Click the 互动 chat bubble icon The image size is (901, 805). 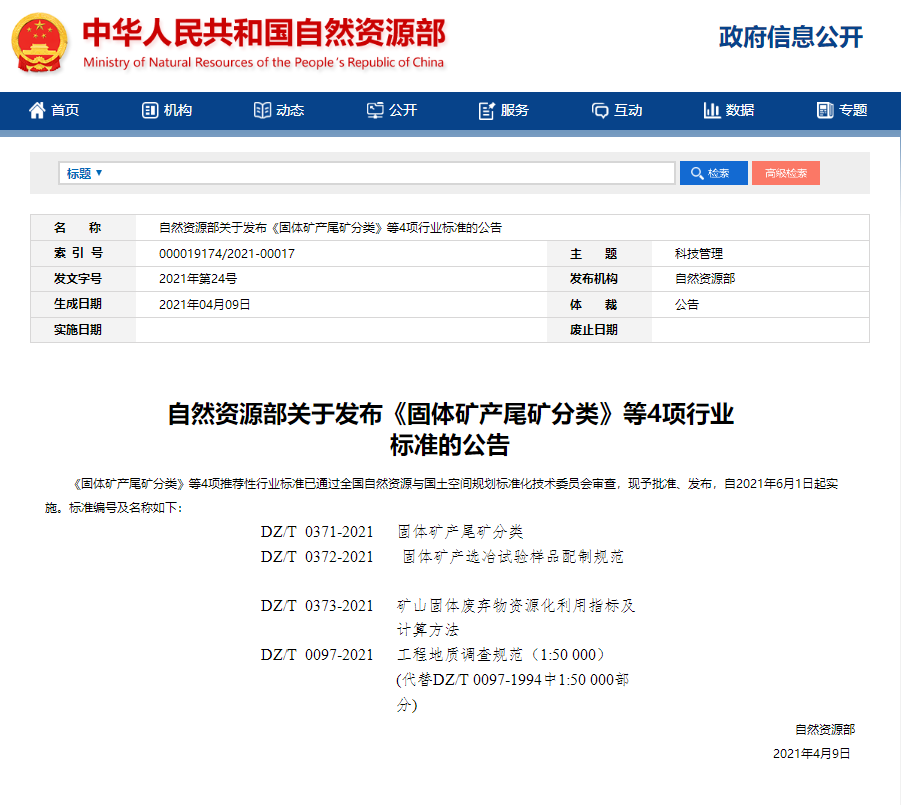[x=600, y=110]
